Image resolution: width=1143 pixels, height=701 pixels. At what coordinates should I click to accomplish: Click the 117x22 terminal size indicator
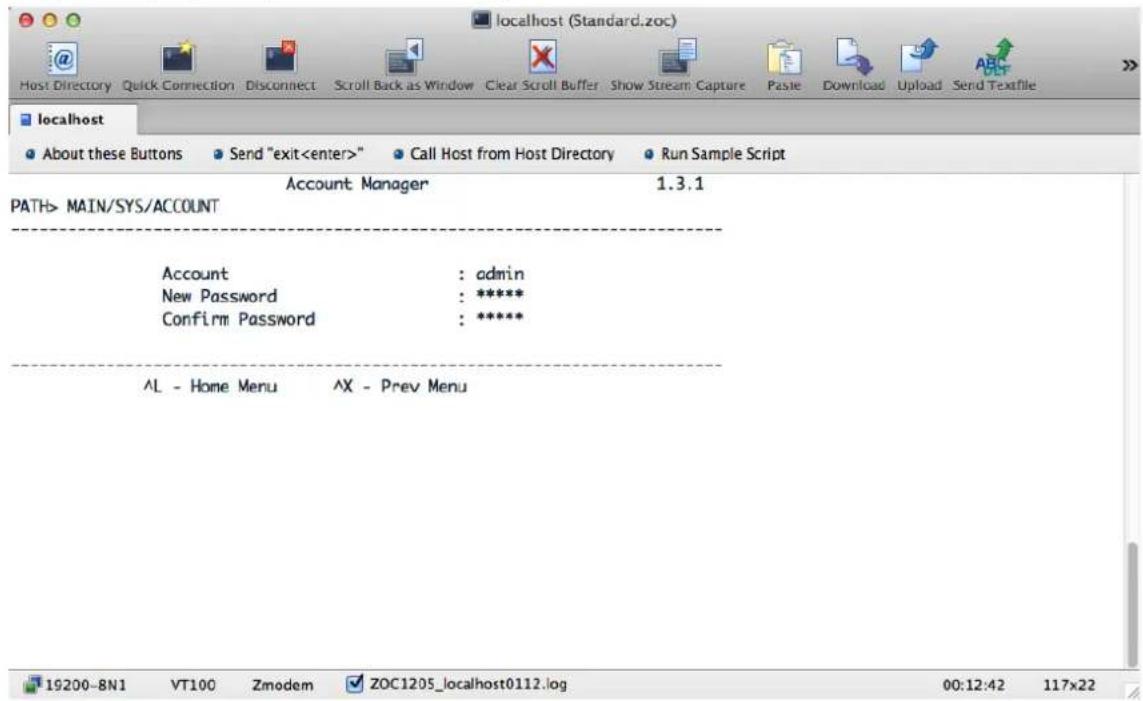coord(1069,685)
